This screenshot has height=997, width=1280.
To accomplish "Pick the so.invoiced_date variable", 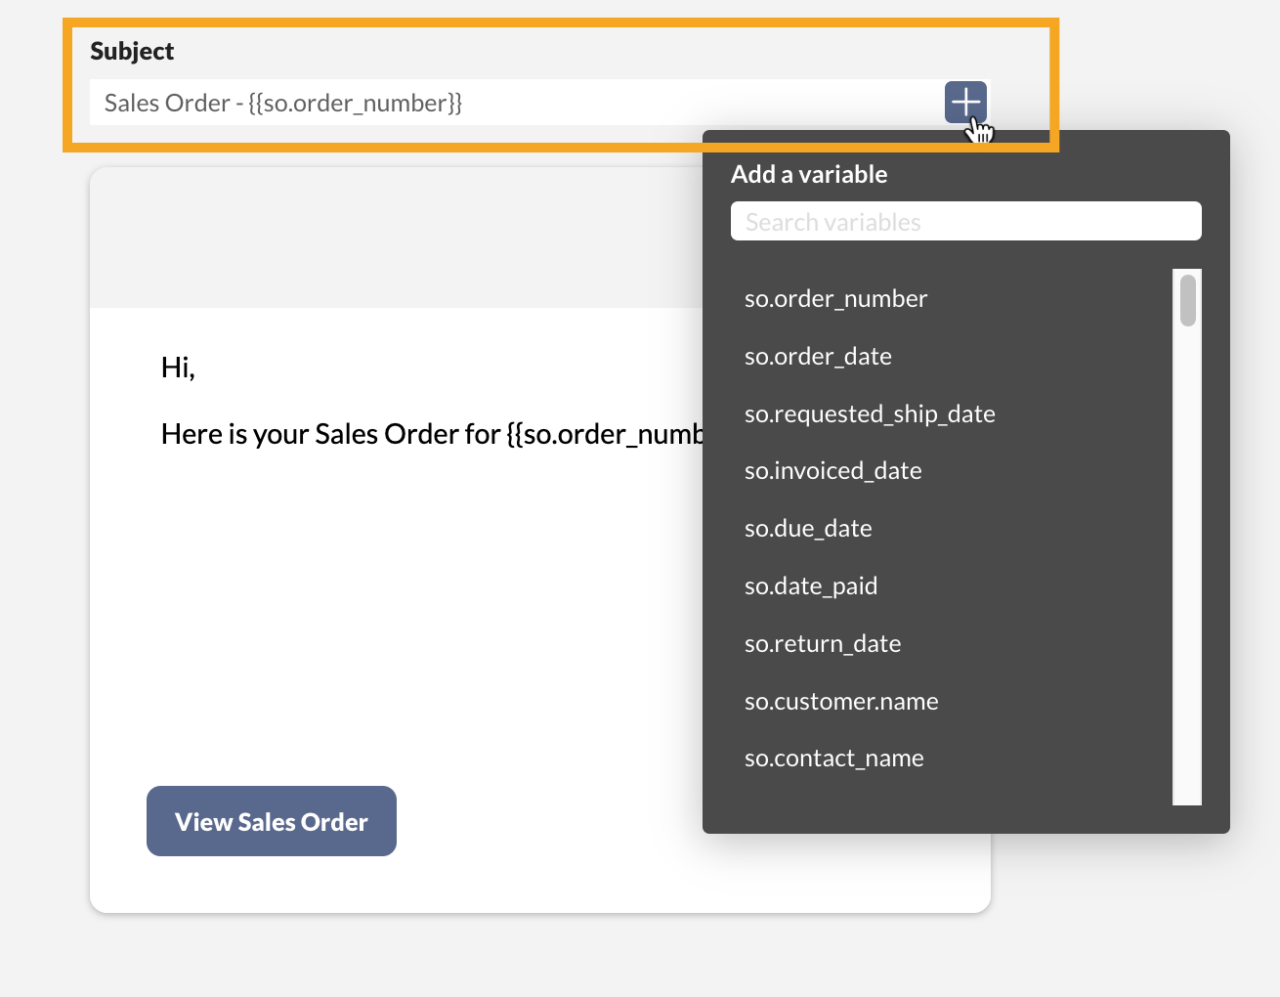I will click(832, 470).
